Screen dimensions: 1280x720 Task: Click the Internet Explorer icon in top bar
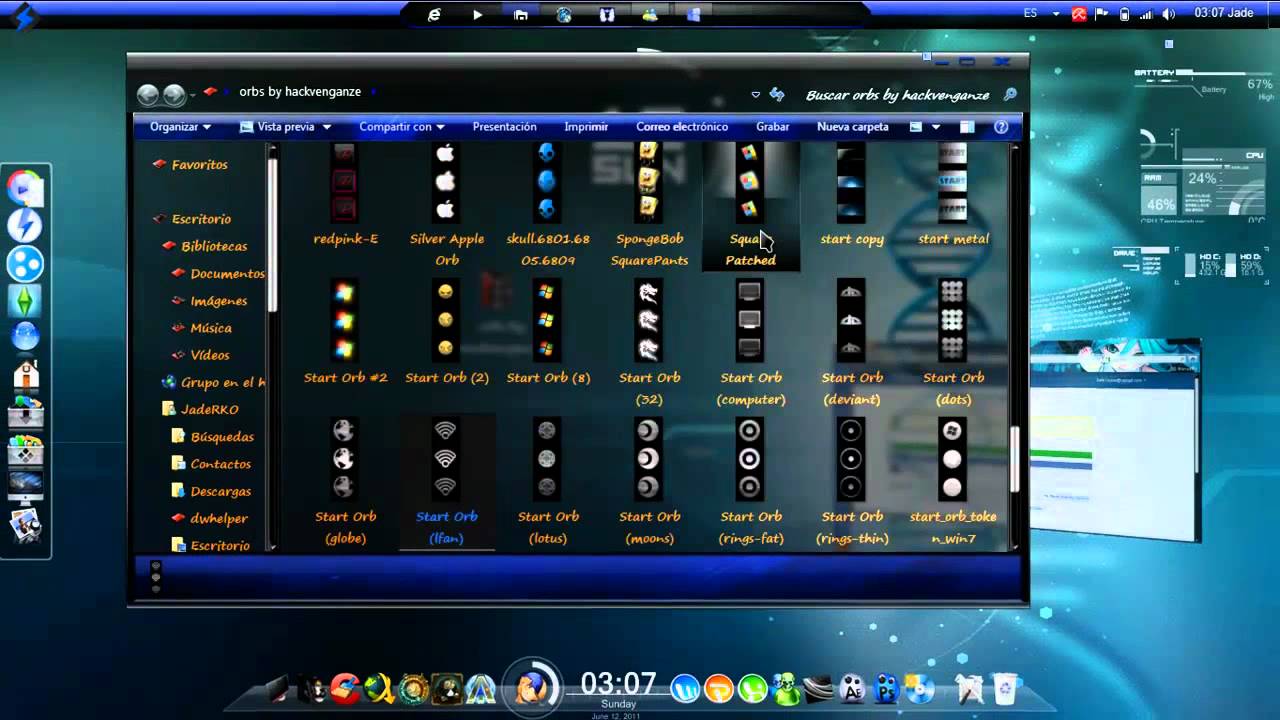point(434,14)
